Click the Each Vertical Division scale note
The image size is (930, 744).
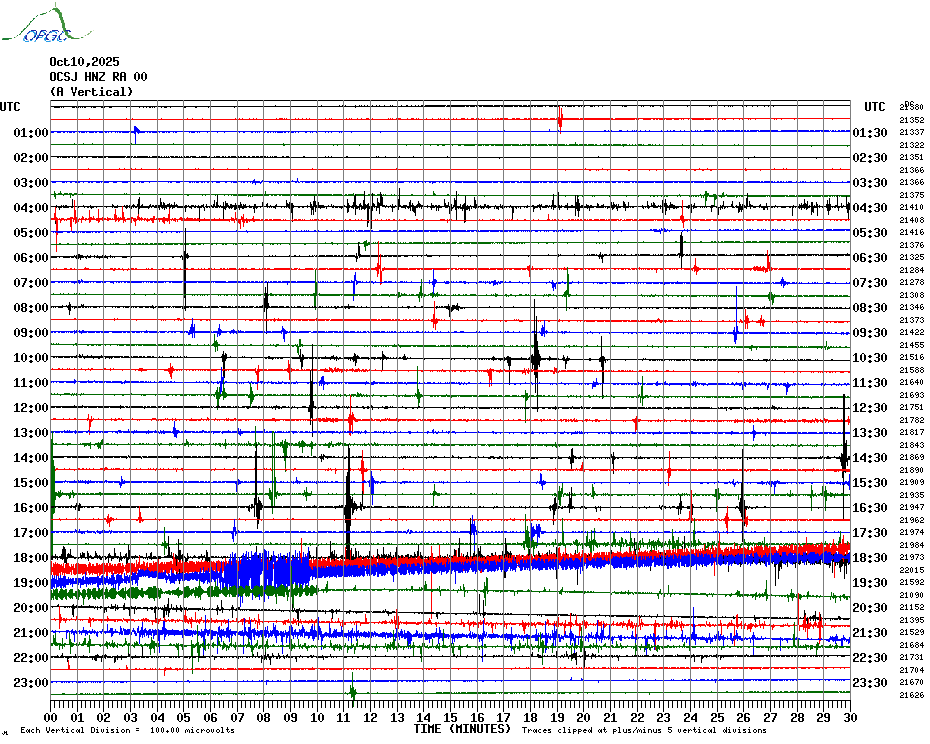pos(127,731)
